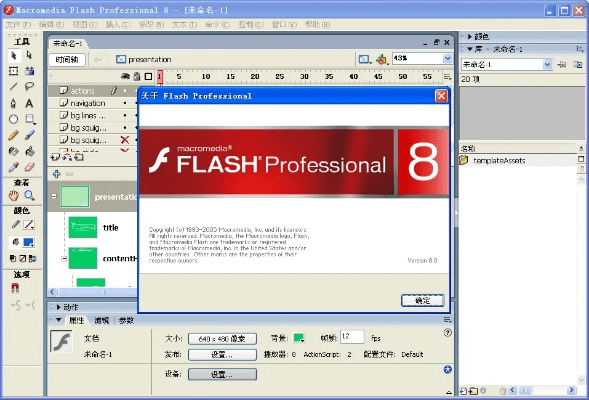Hide the navigation layer visibility dot
Screen dimensions: 589x400
click(125, 103)
